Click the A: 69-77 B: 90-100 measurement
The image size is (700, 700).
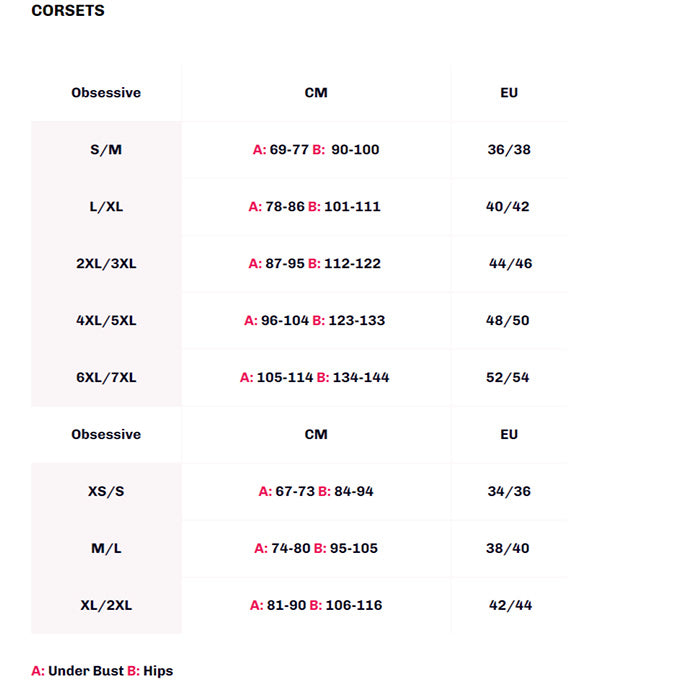click(316, 150)
